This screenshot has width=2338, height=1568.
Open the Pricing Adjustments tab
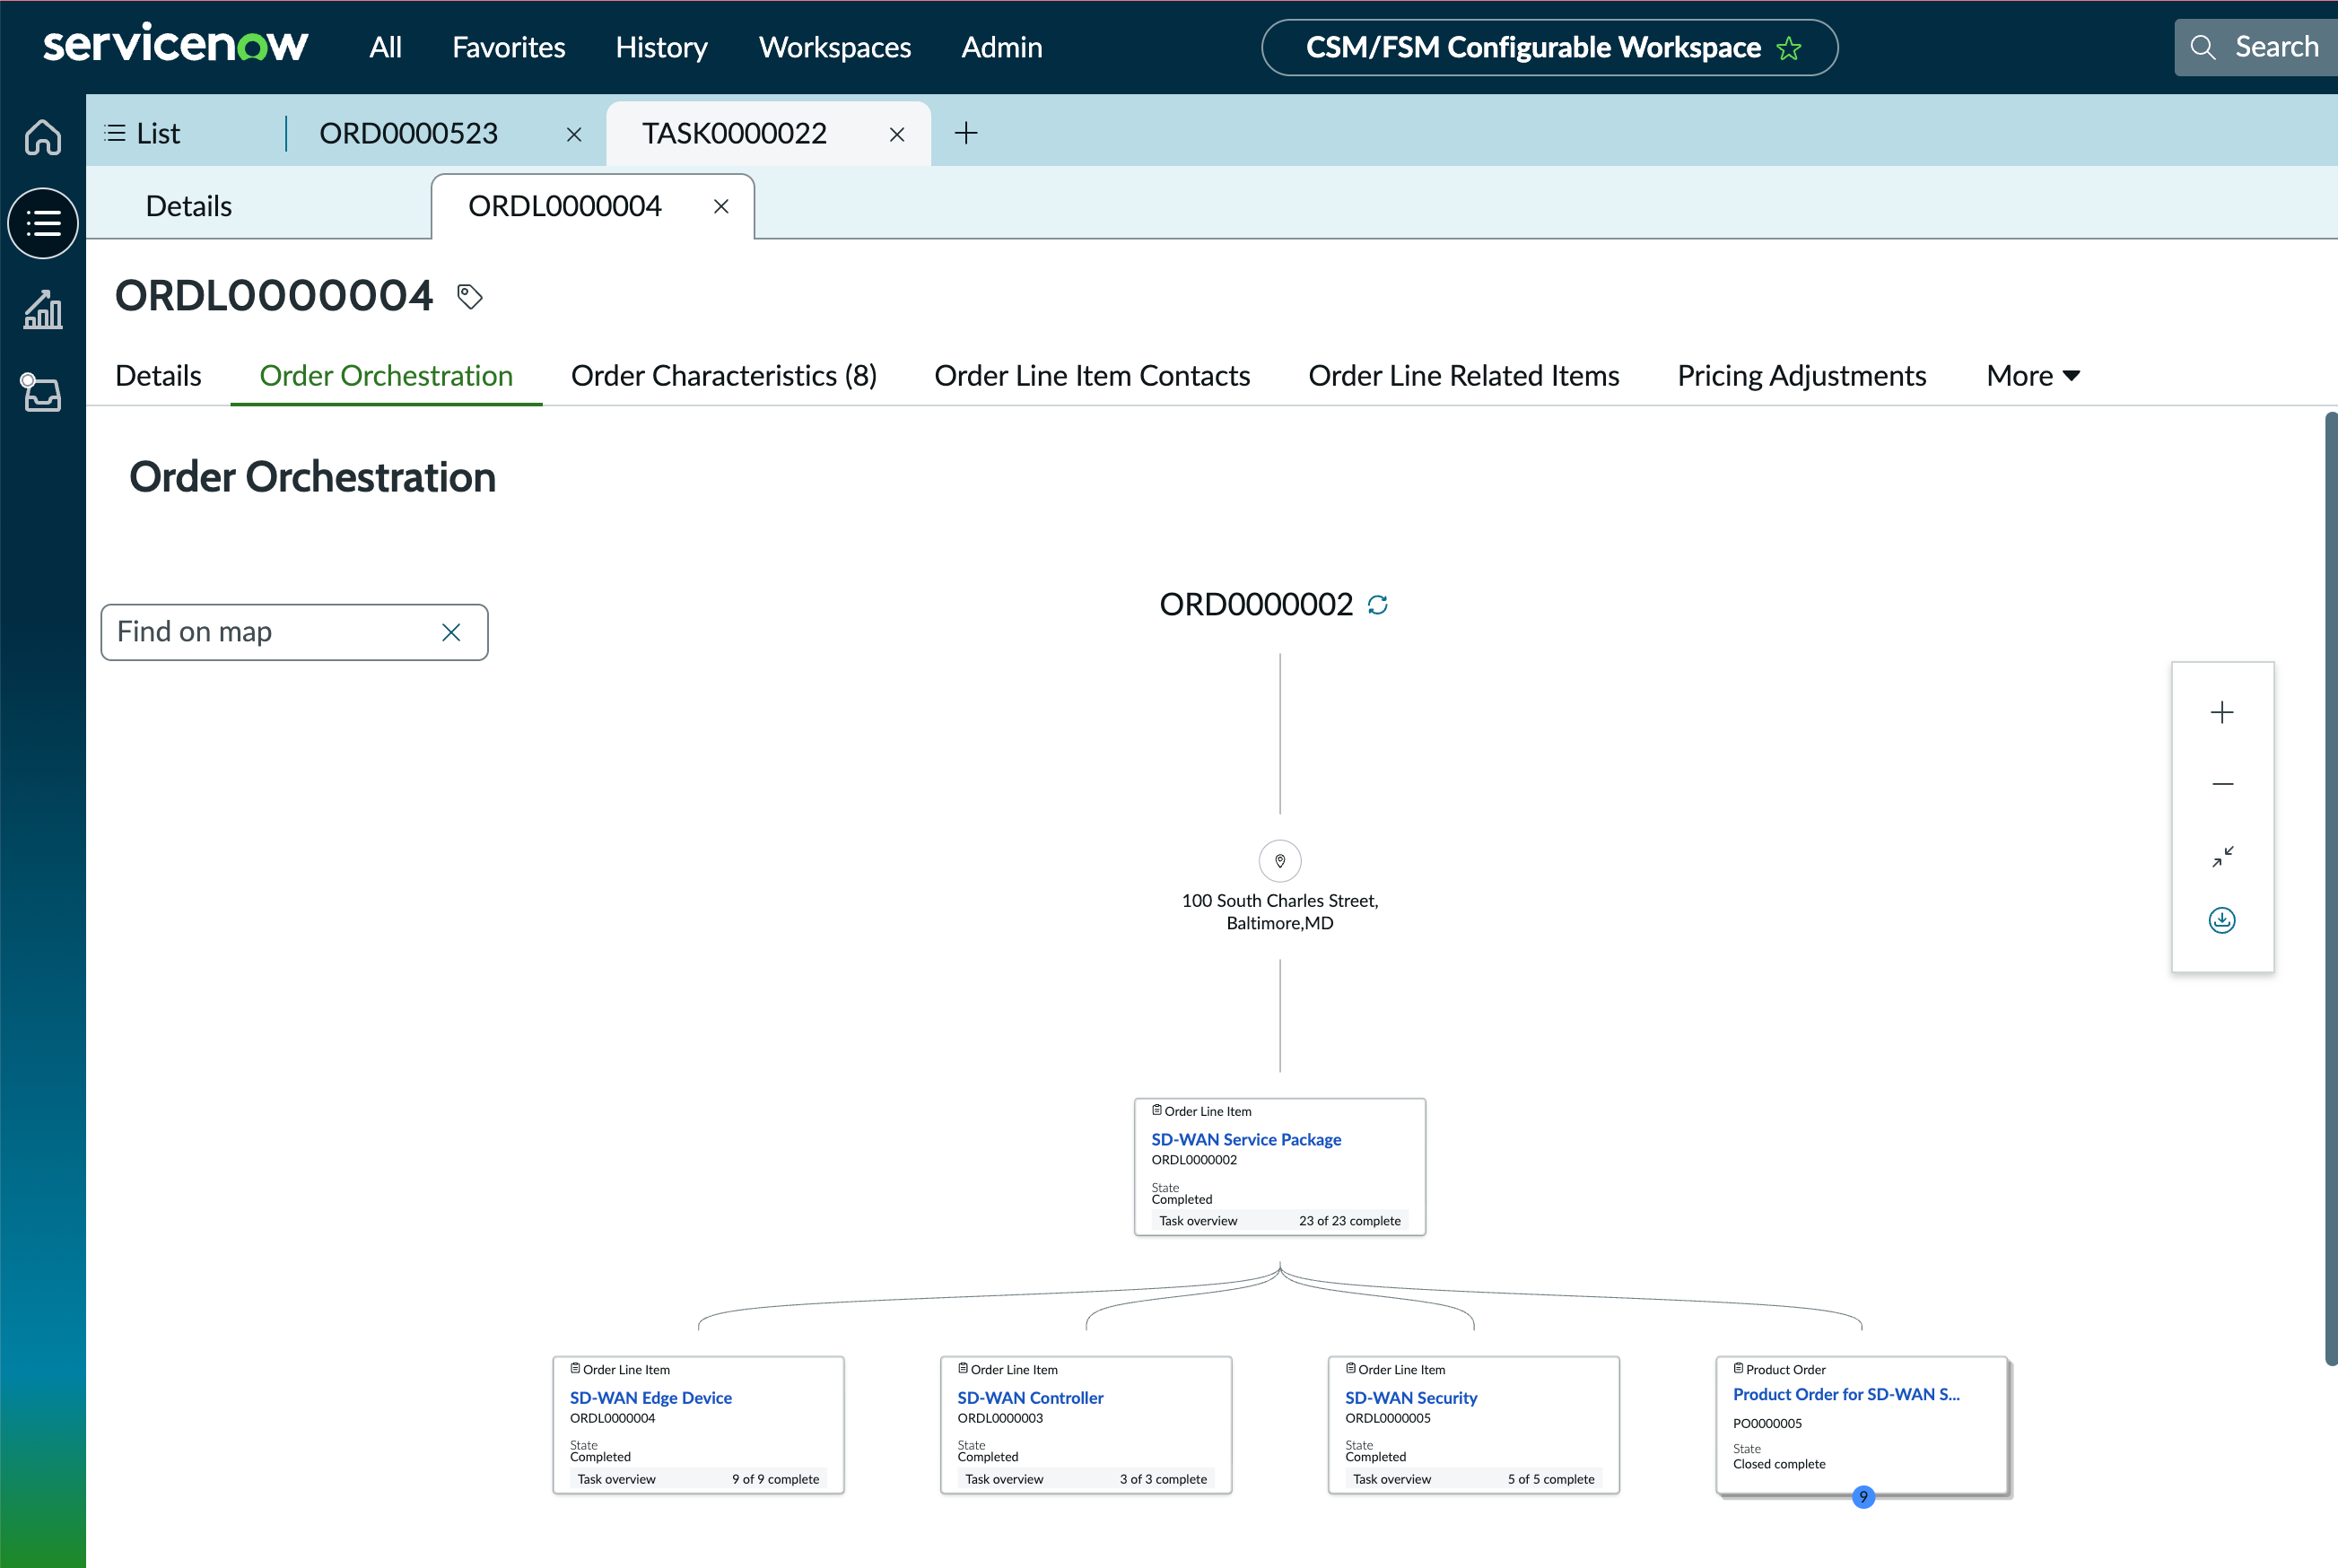1801,376
